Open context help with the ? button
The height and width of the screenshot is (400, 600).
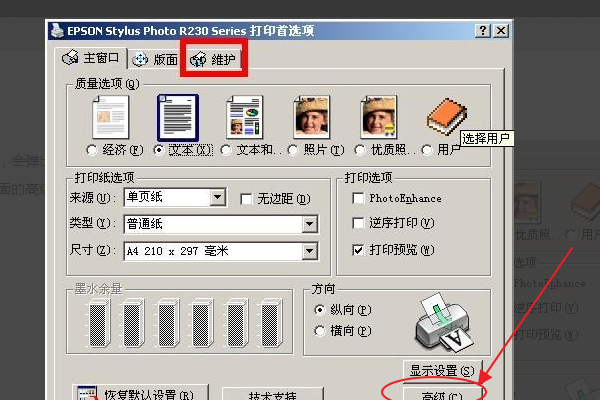click(x=483, y=30)
